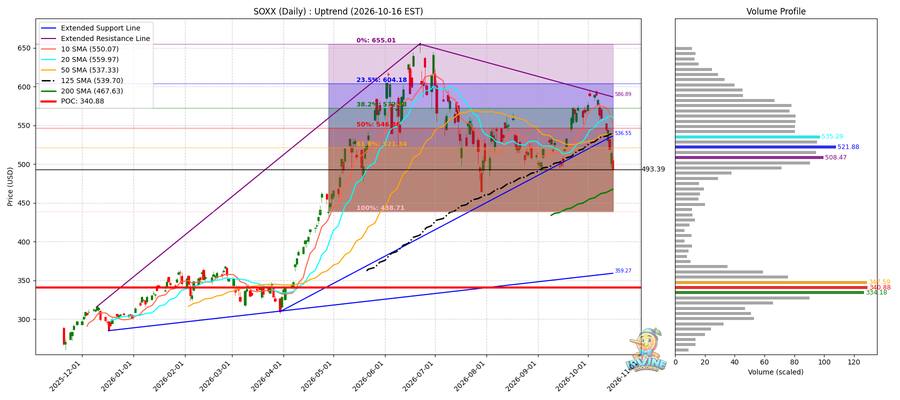Screen dimensions: 900x400
Task: Click the green 334.18 volume profile bar
Action: pos(769,292)
